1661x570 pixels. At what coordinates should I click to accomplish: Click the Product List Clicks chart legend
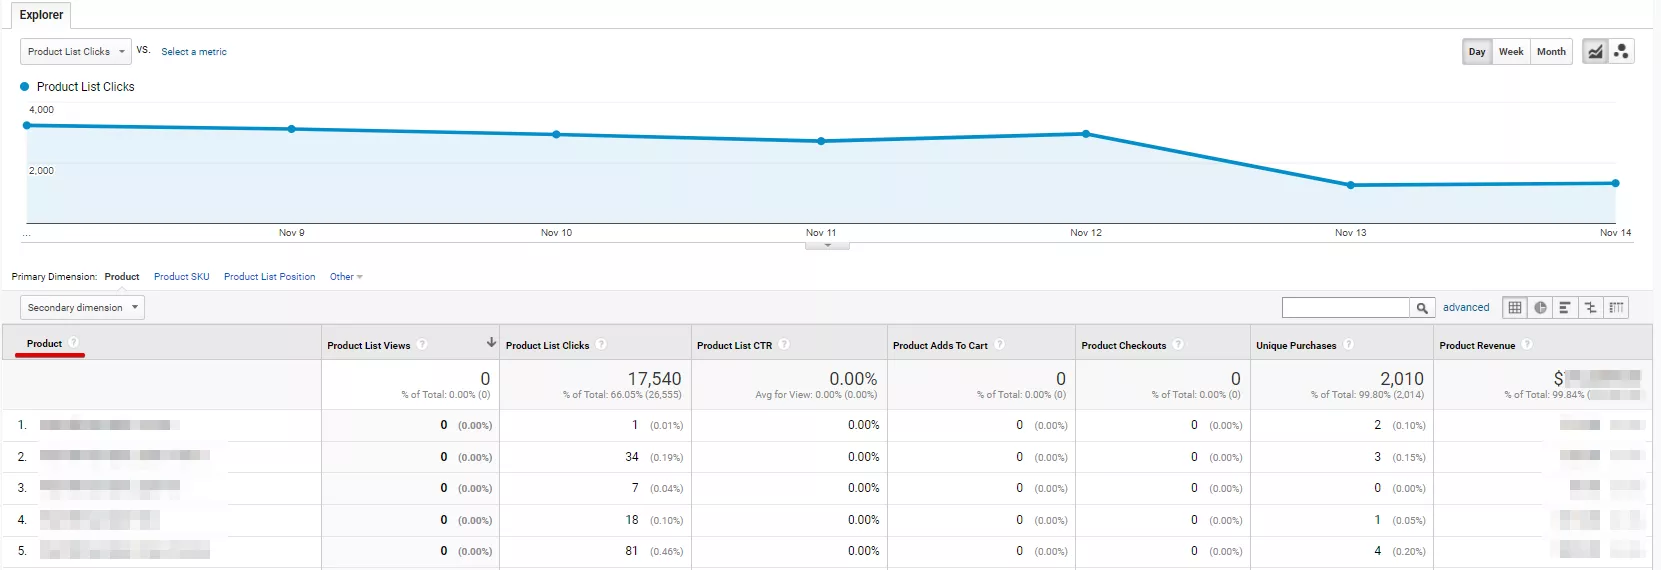click(77, 87)
